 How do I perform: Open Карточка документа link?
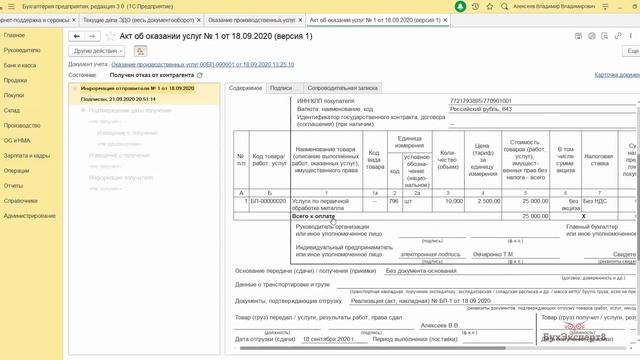point(617,75)
